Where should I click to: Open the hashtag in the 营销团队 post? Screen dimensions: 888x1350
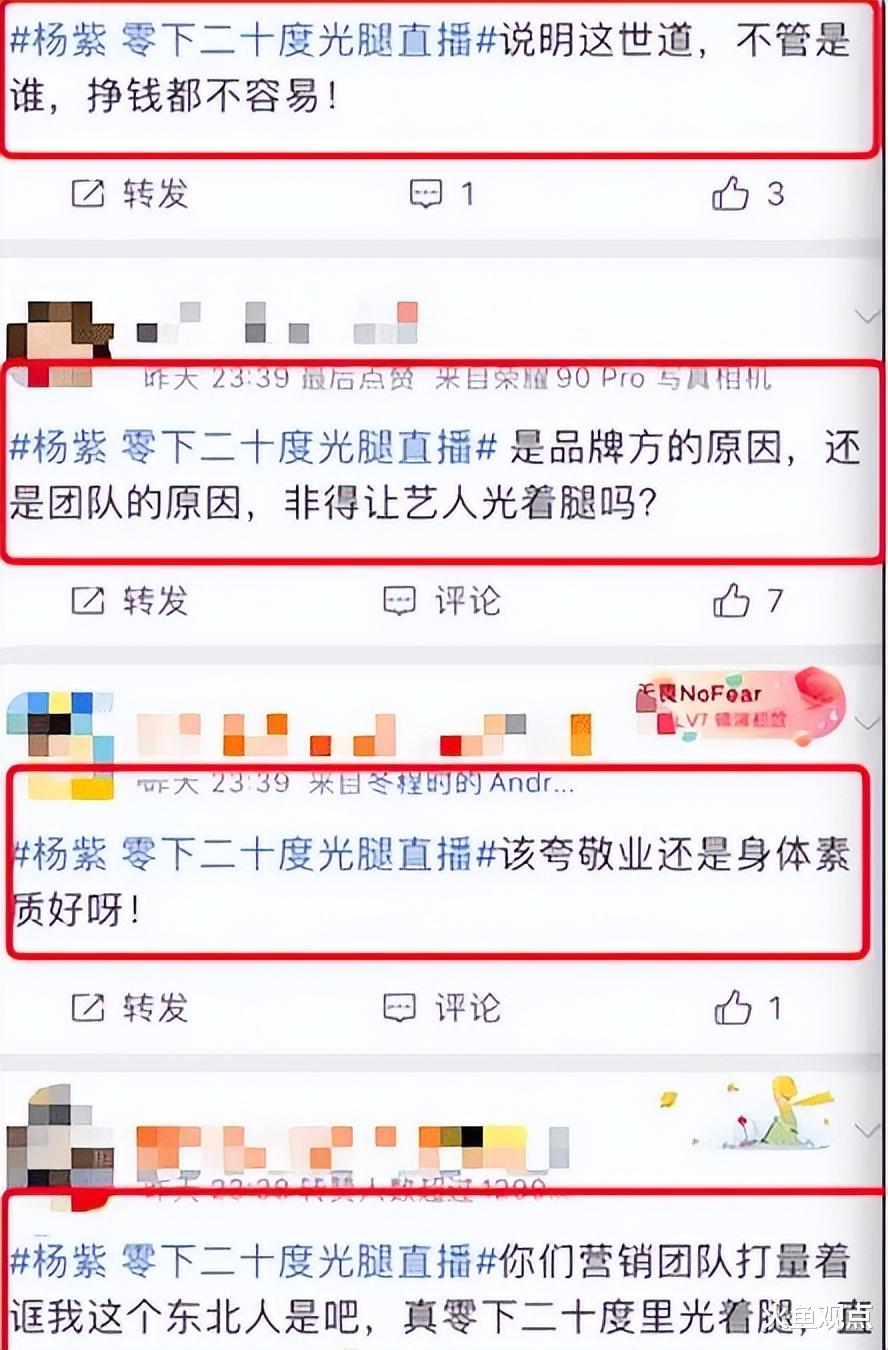pyautogui.click(x=253, y=1262)
